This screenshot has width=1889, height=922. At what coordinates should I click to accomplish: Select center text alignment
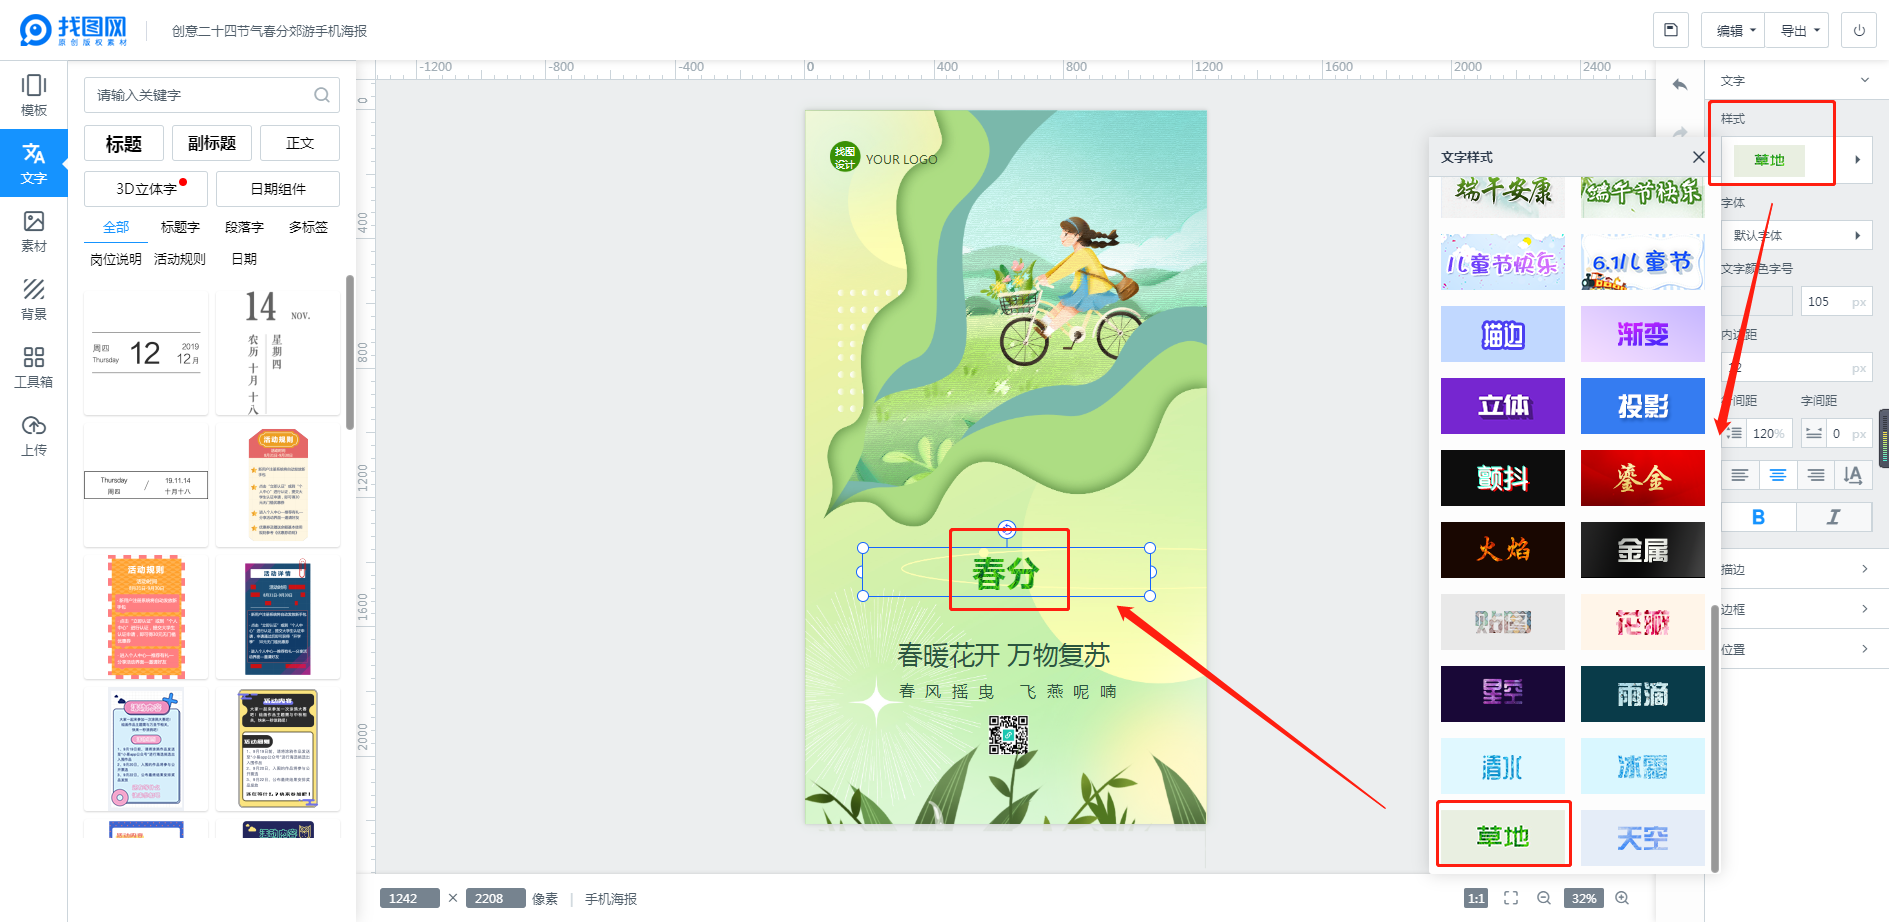tap(1778, 475)
